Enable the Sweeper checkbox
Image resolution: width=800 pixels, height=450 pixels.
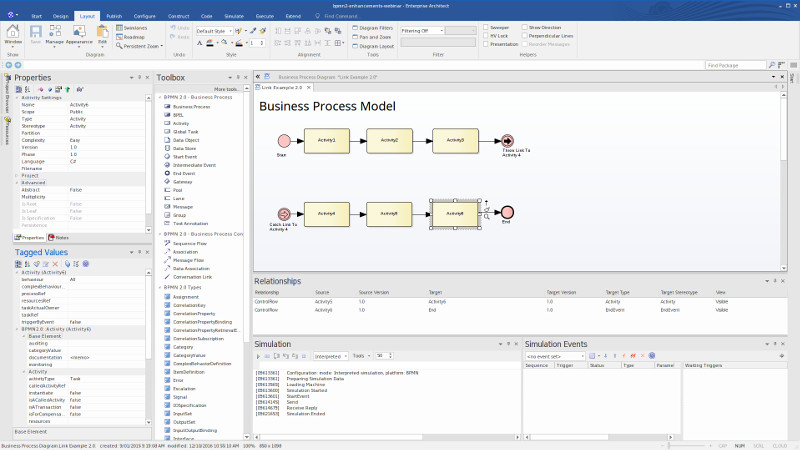coord(485,29)
